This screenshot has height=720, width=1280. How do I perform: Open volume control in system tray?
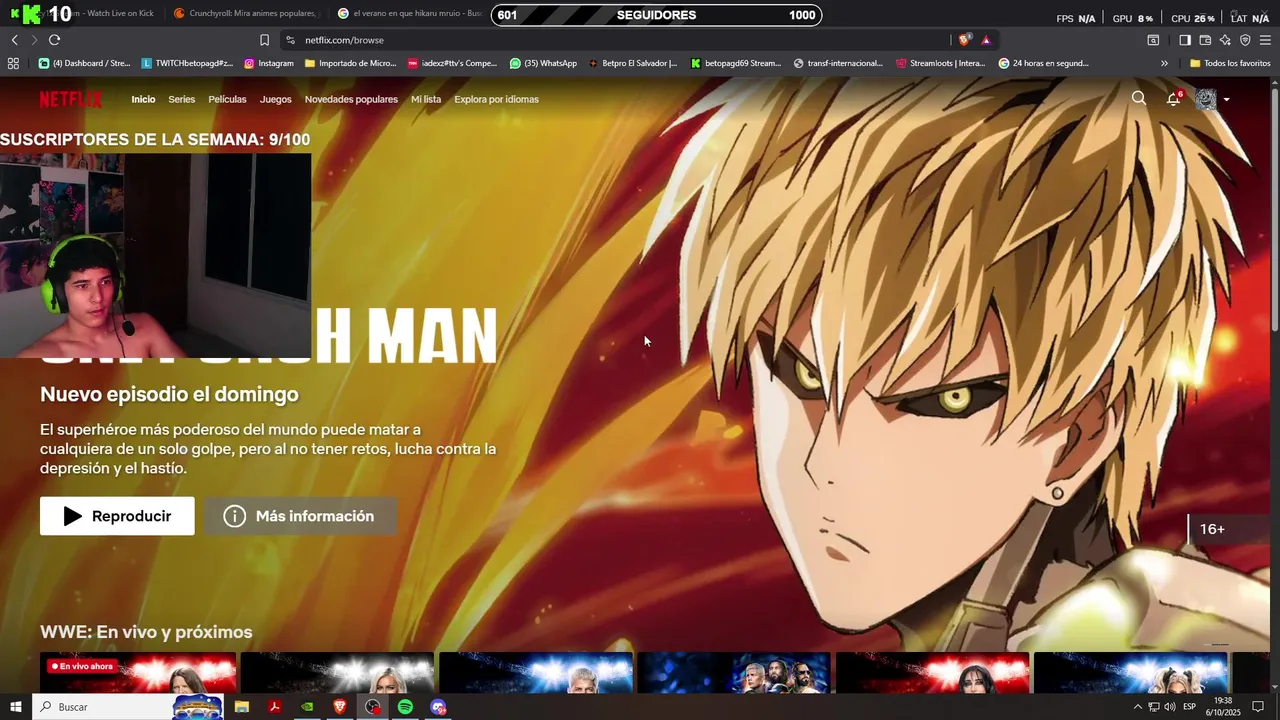pos(1169,707)
